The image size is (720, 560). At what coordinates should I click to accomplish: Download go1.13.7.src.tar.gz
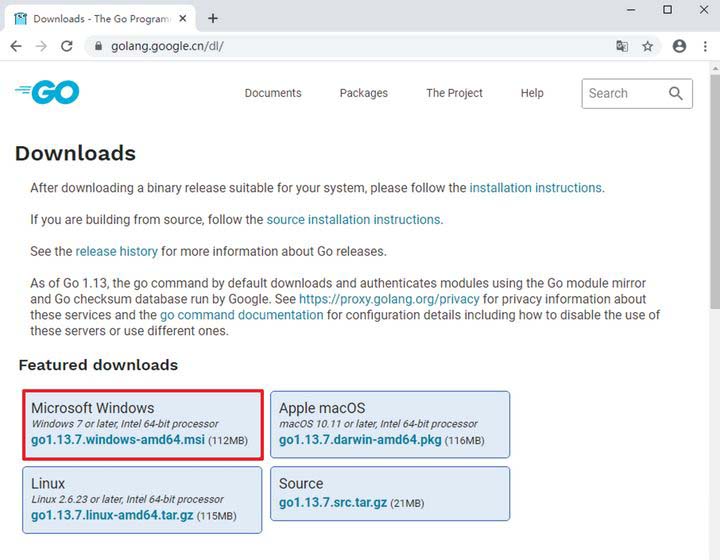[x=333, y=503]
